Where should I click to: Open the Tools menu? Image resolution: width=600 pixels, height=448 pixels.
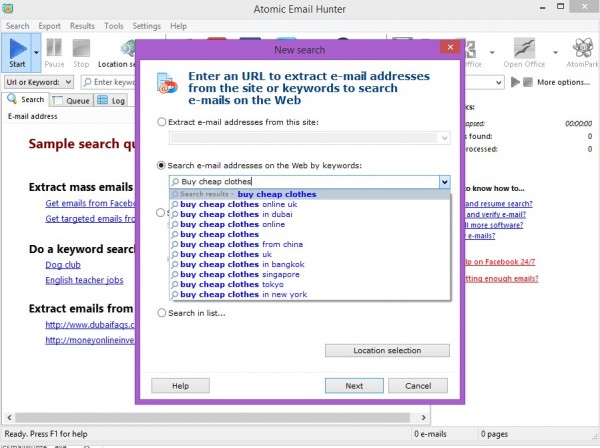(114, 26)
